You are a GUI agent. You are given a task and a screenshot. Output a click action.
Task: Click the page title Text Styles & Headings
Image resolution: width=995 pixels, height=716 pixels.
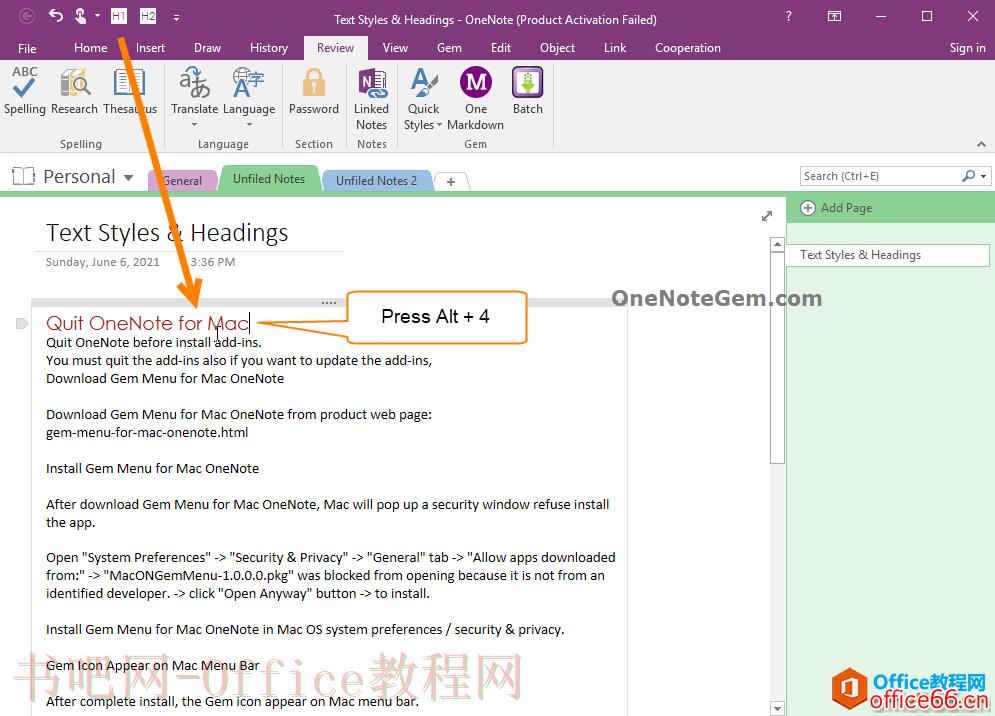coord(167,233)
